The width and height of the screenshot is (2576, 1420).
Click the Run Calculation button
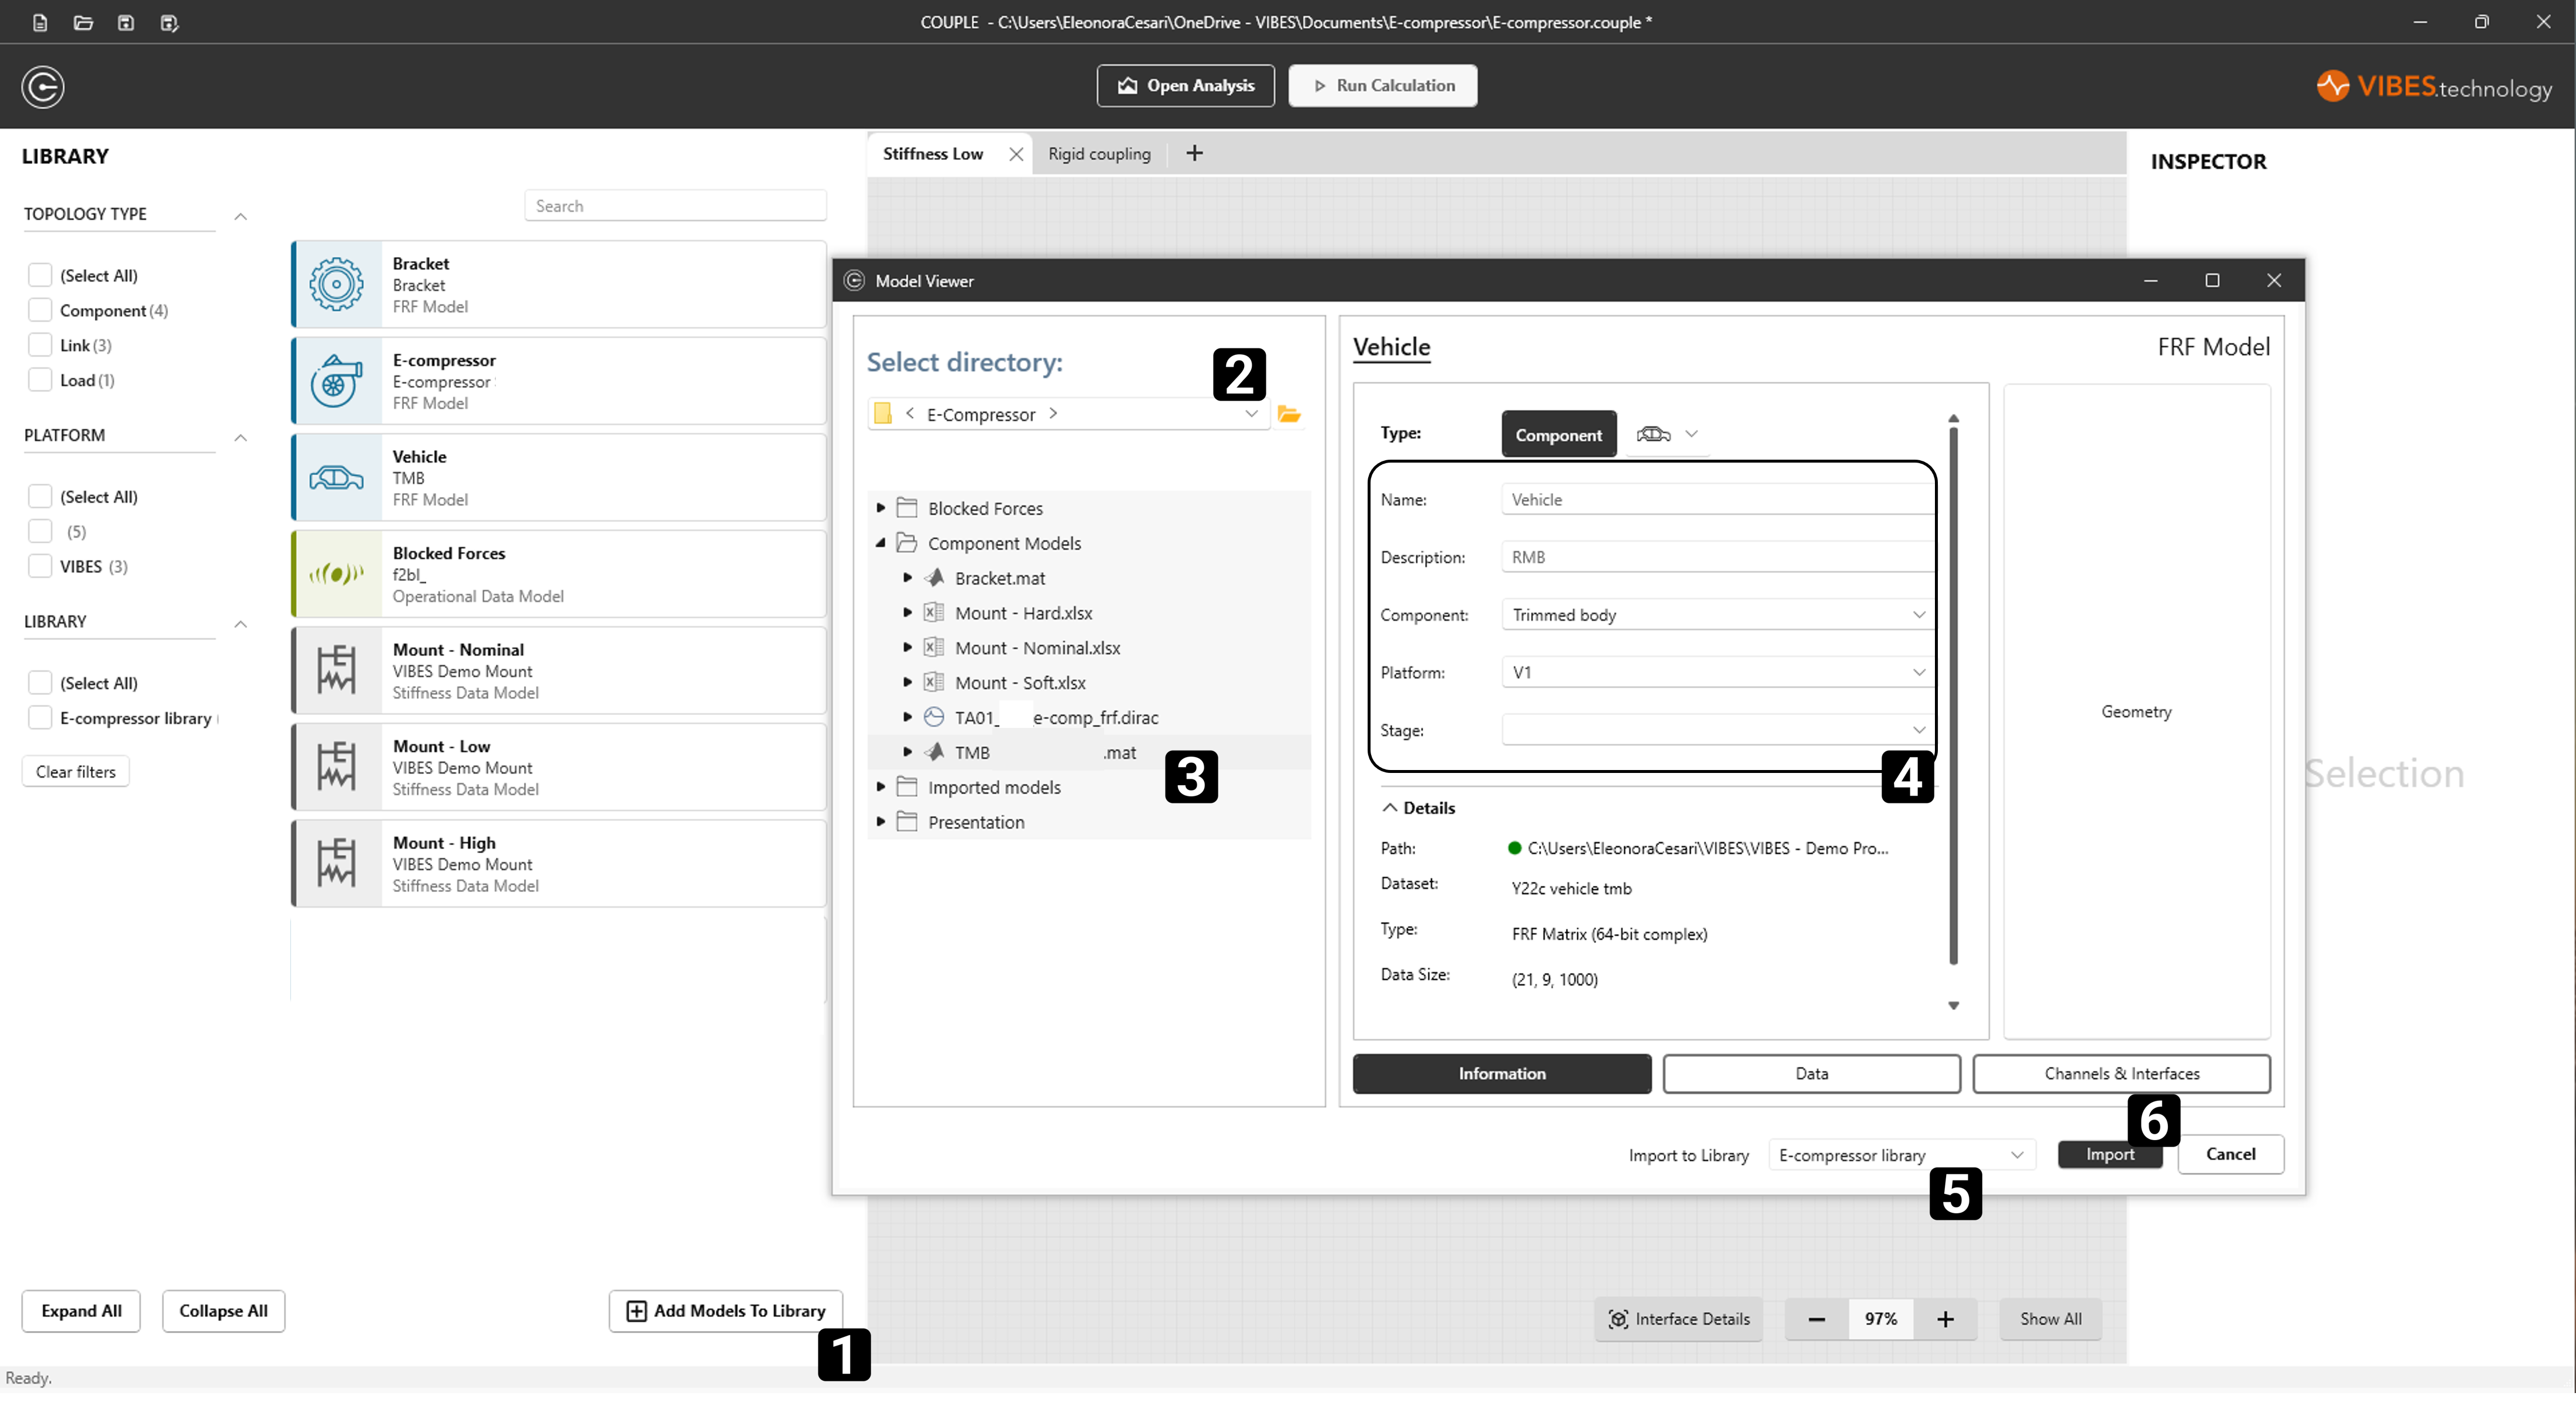(x=1383, y=86)
